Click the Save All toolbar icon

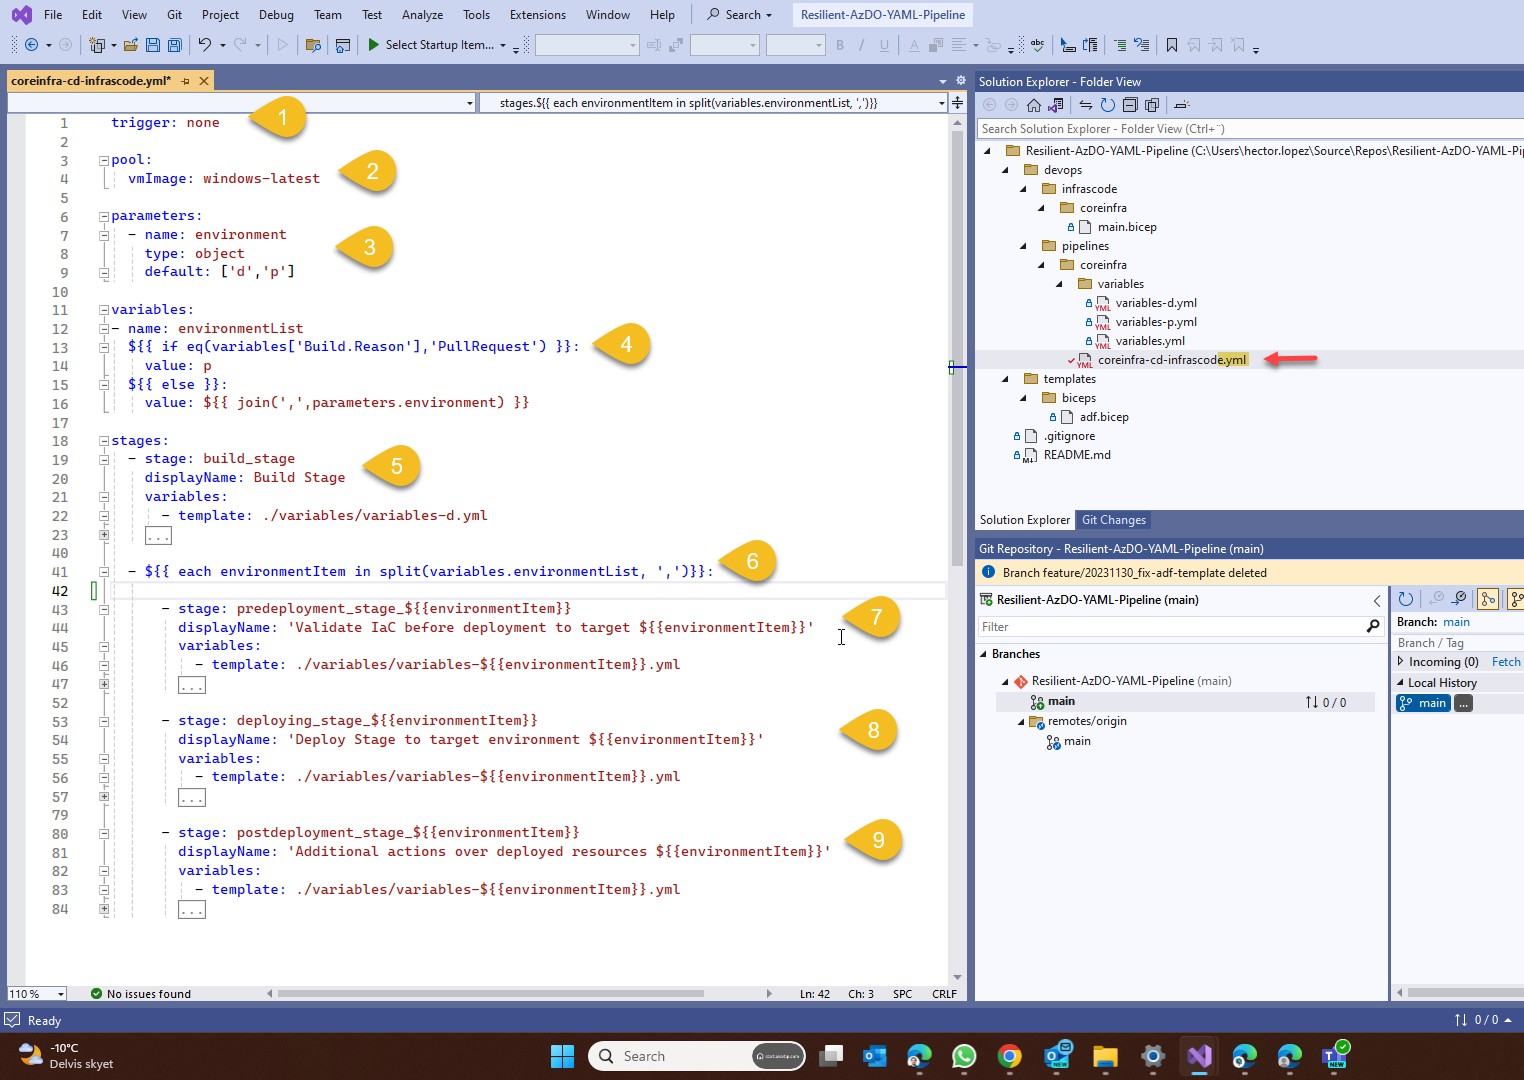pos(175,45)
